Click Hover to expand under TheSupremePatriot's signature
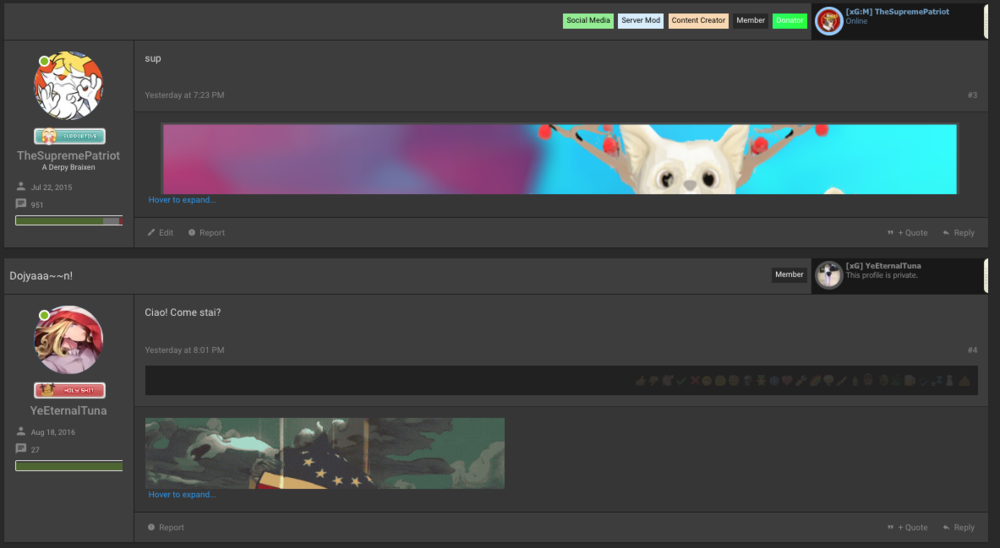1000x548 pixels. (x=182, y=200)
